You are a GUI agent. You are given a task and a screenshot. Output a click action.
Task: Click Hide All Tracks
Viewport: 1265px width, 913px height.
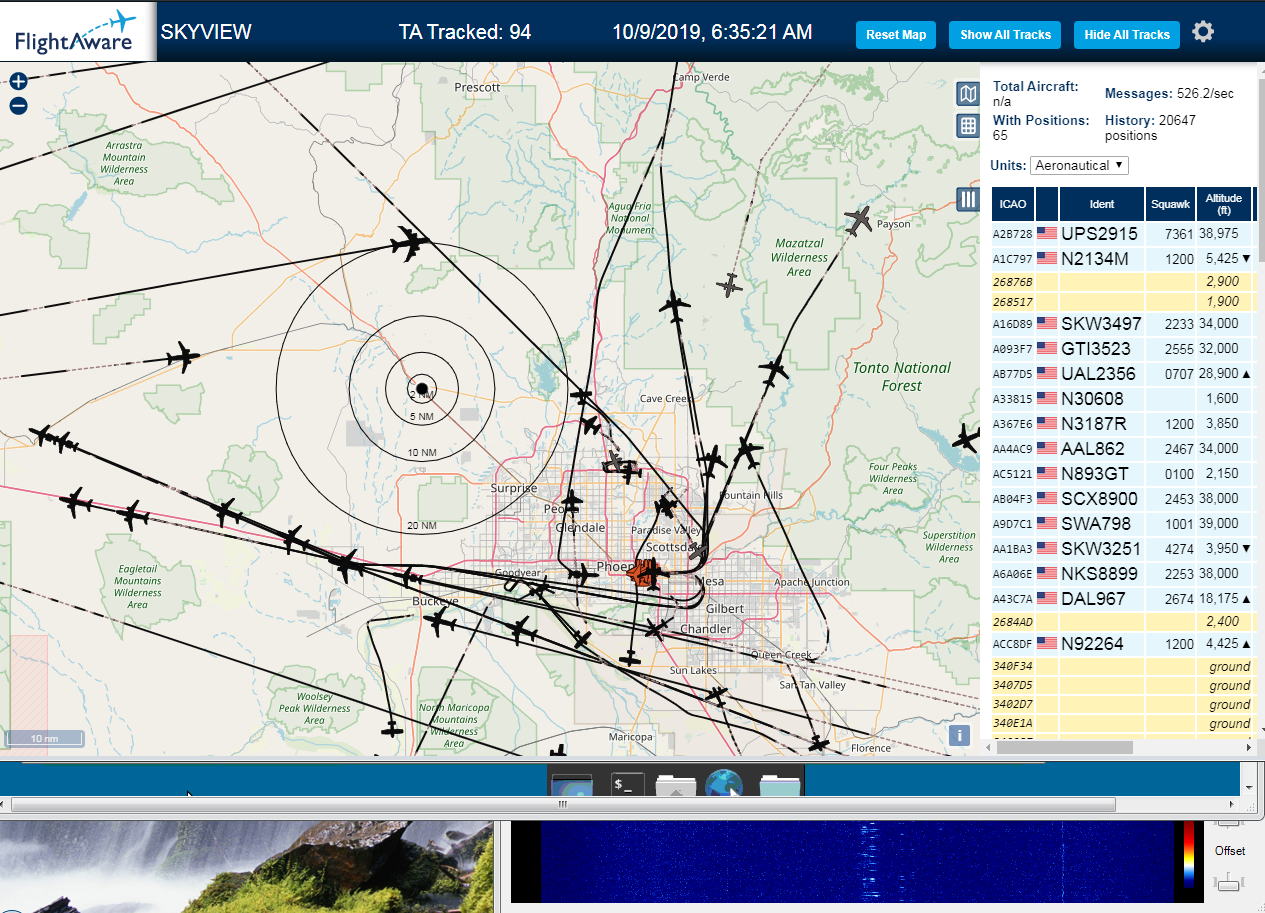coord(1127,35)
